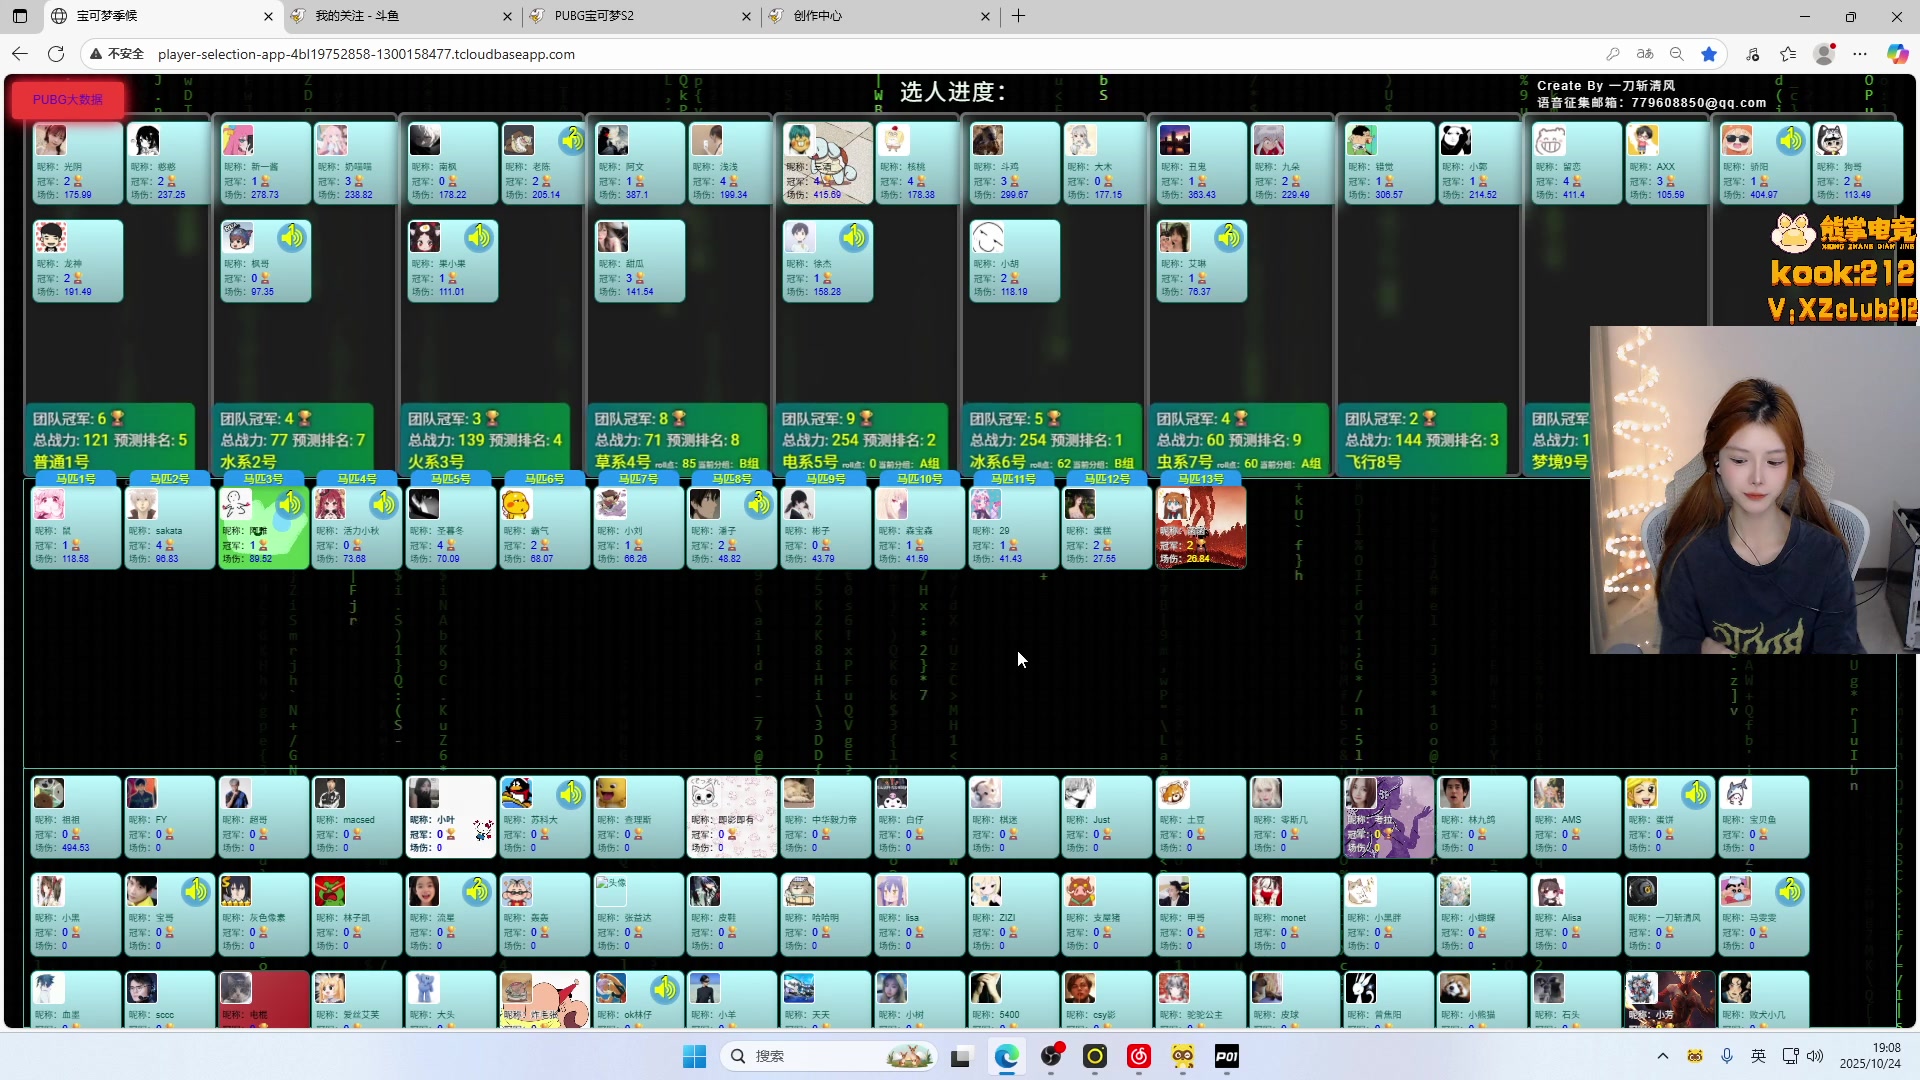The height and width of the screenshot is (1080, 1920).
Task: Click speaker icon on ok林仔 card
Action: point(665,989)
